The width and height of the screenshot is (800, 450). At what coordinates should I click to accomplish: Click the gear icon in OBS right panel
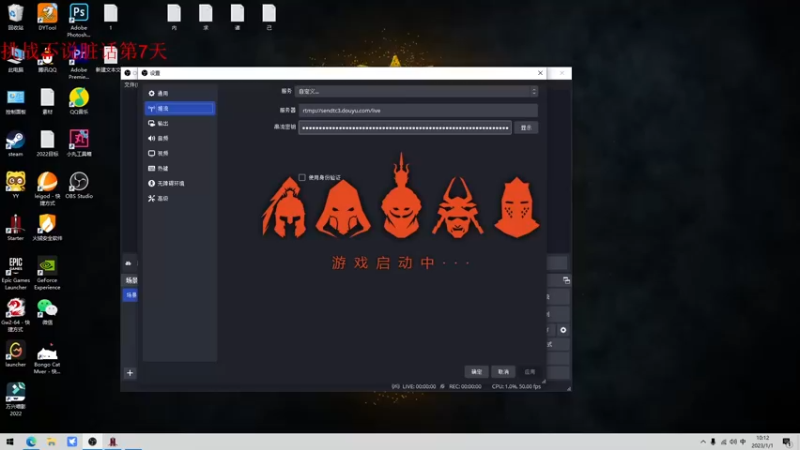563,330
